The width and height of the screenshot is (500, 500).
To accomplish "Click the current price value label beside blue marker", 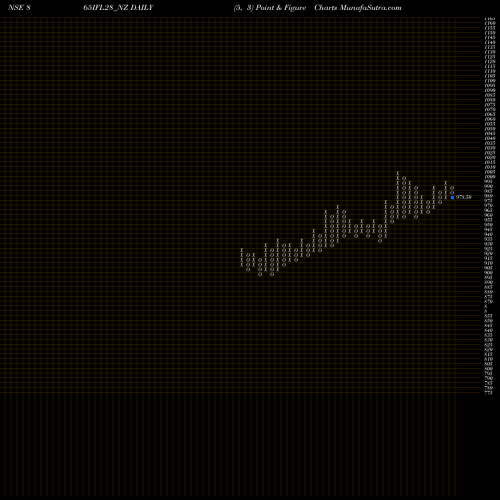I will (x=464, y=197).
